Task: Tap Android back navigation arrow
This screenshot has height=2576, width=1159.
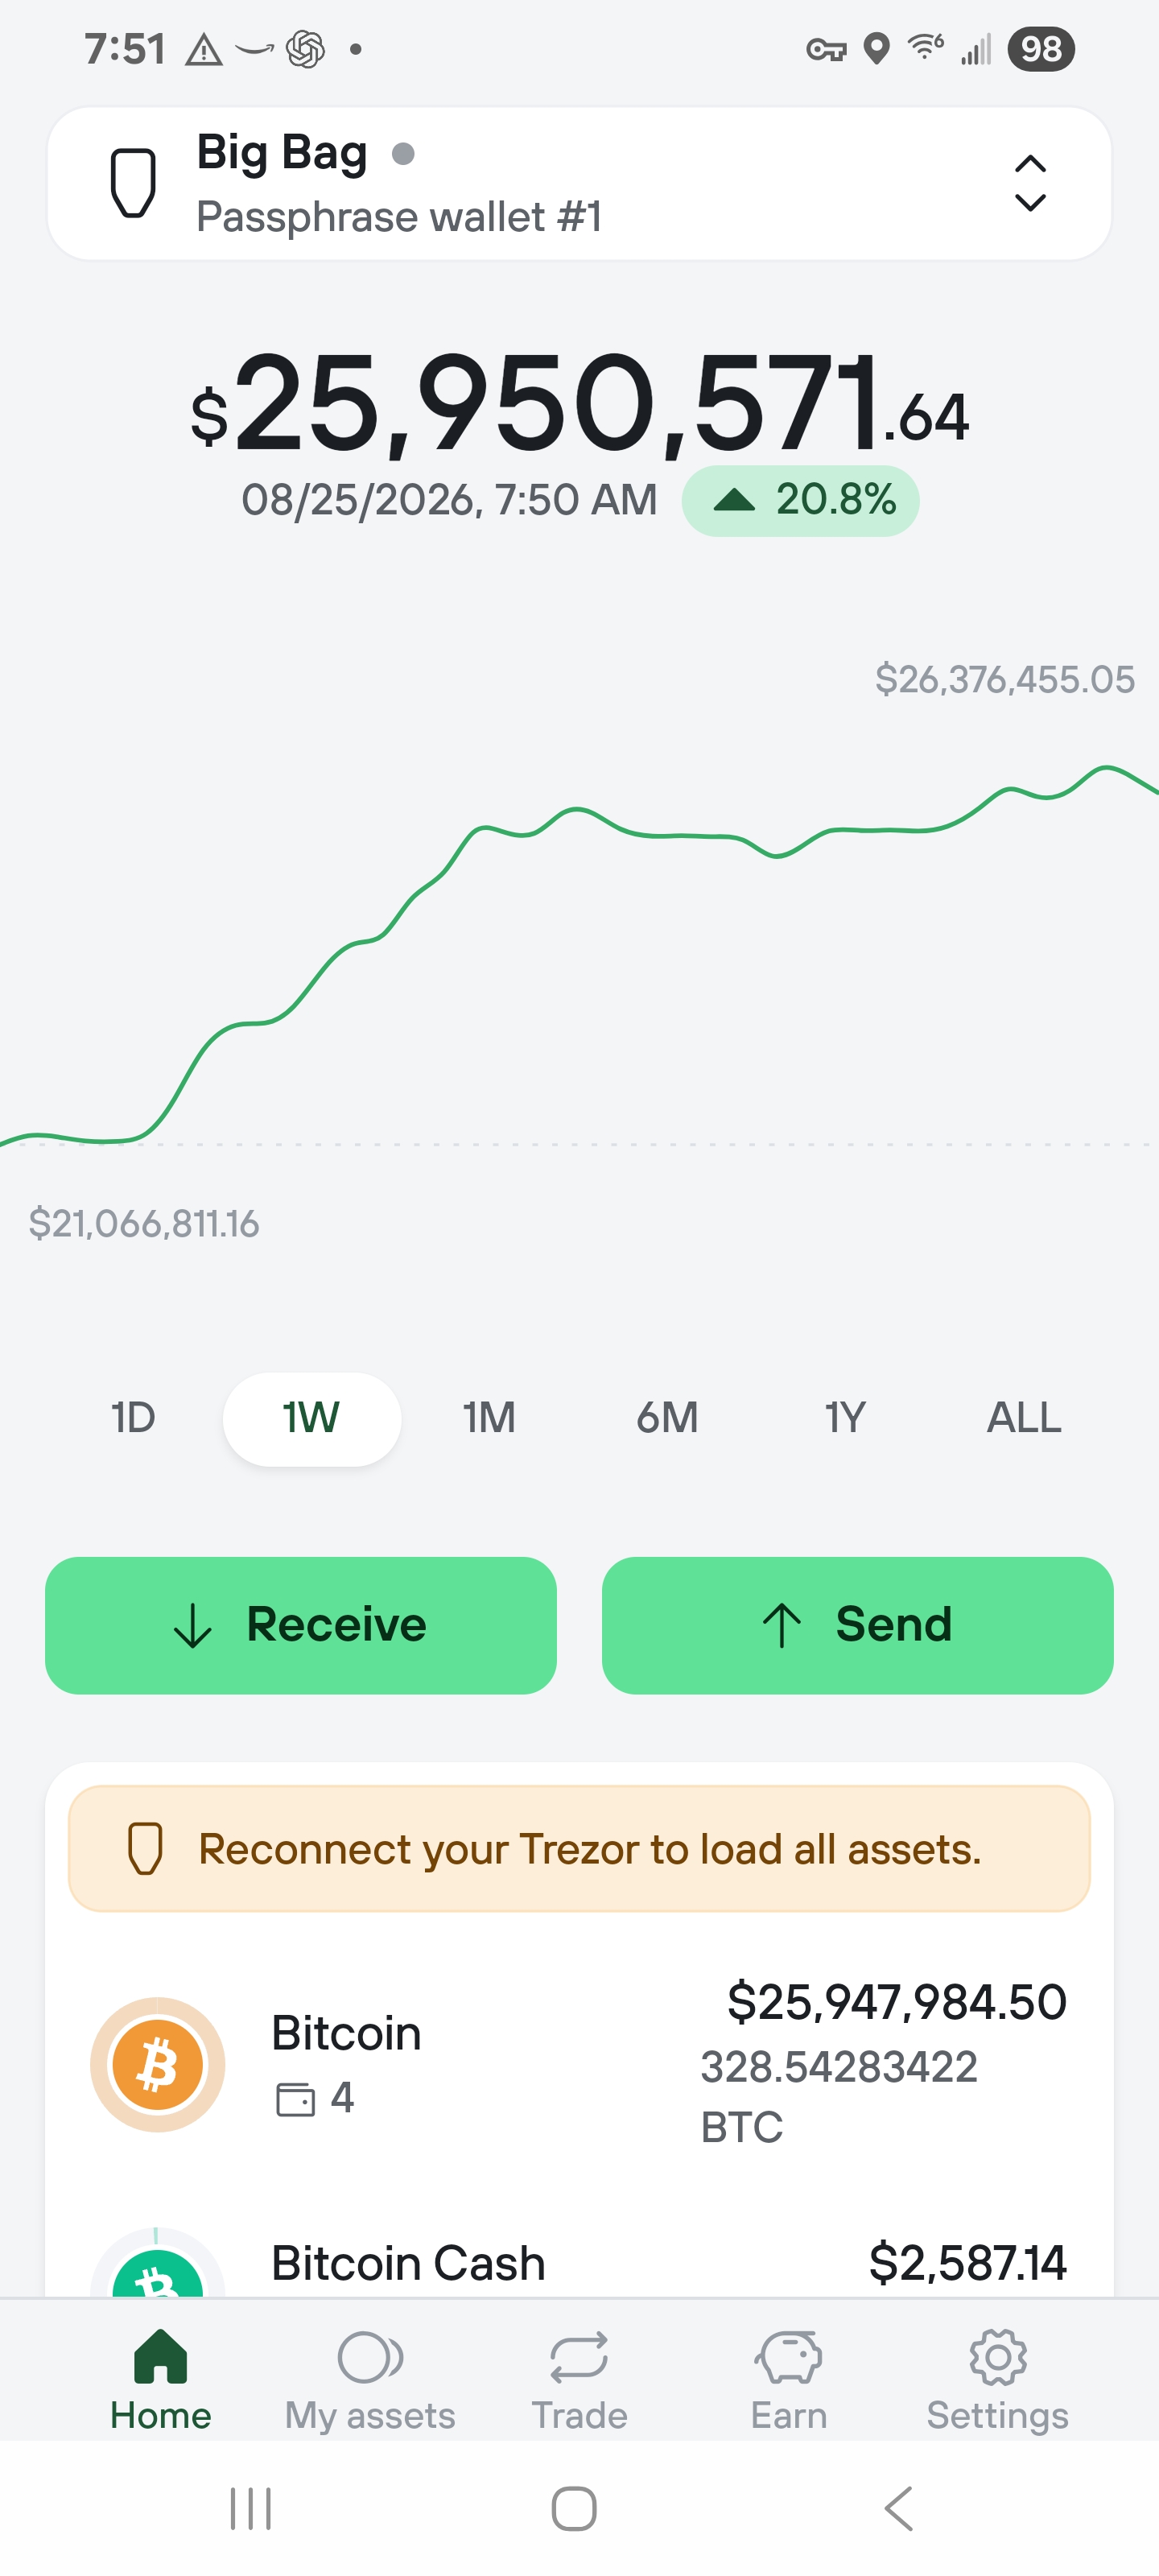Action: point(899,2508)
